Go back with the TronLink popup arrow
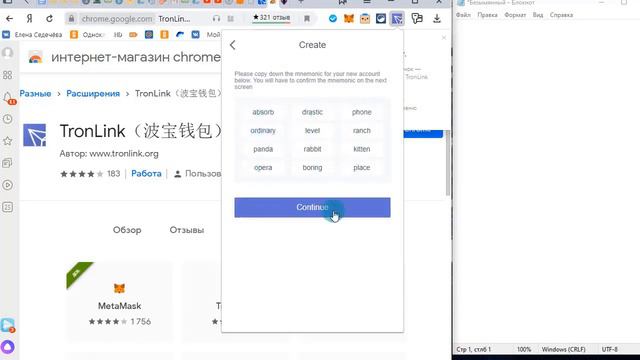The width and height of the screenshot is (640, 360). tap(233, 45)
